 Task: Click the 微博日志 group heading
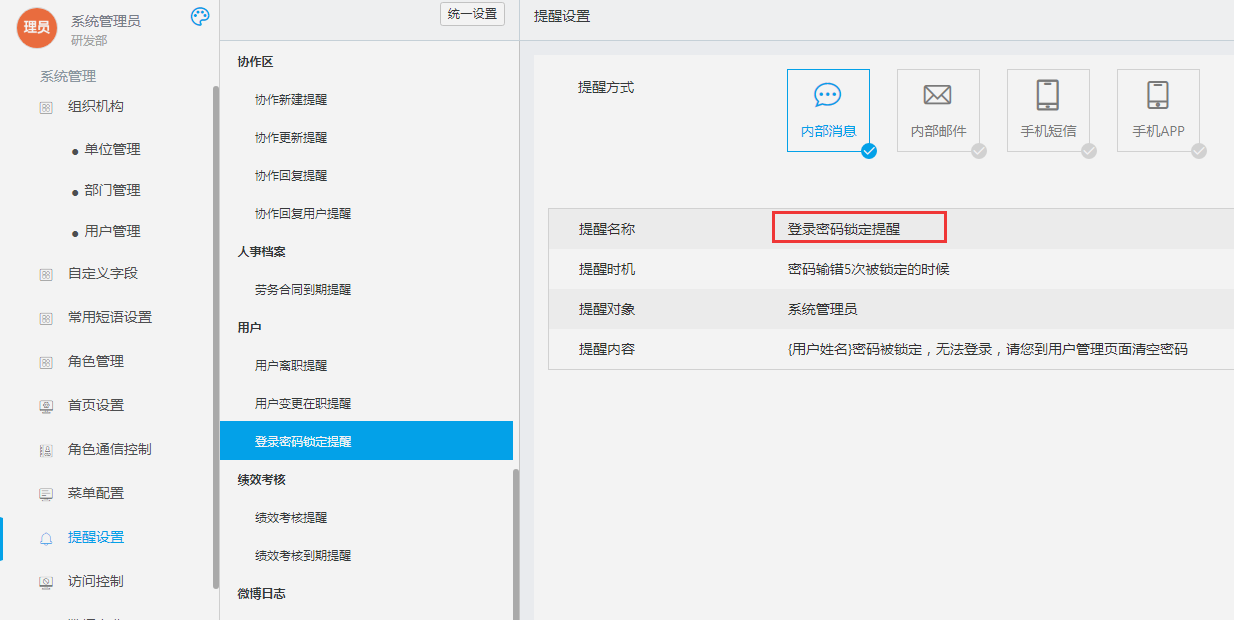coord(261,594)
